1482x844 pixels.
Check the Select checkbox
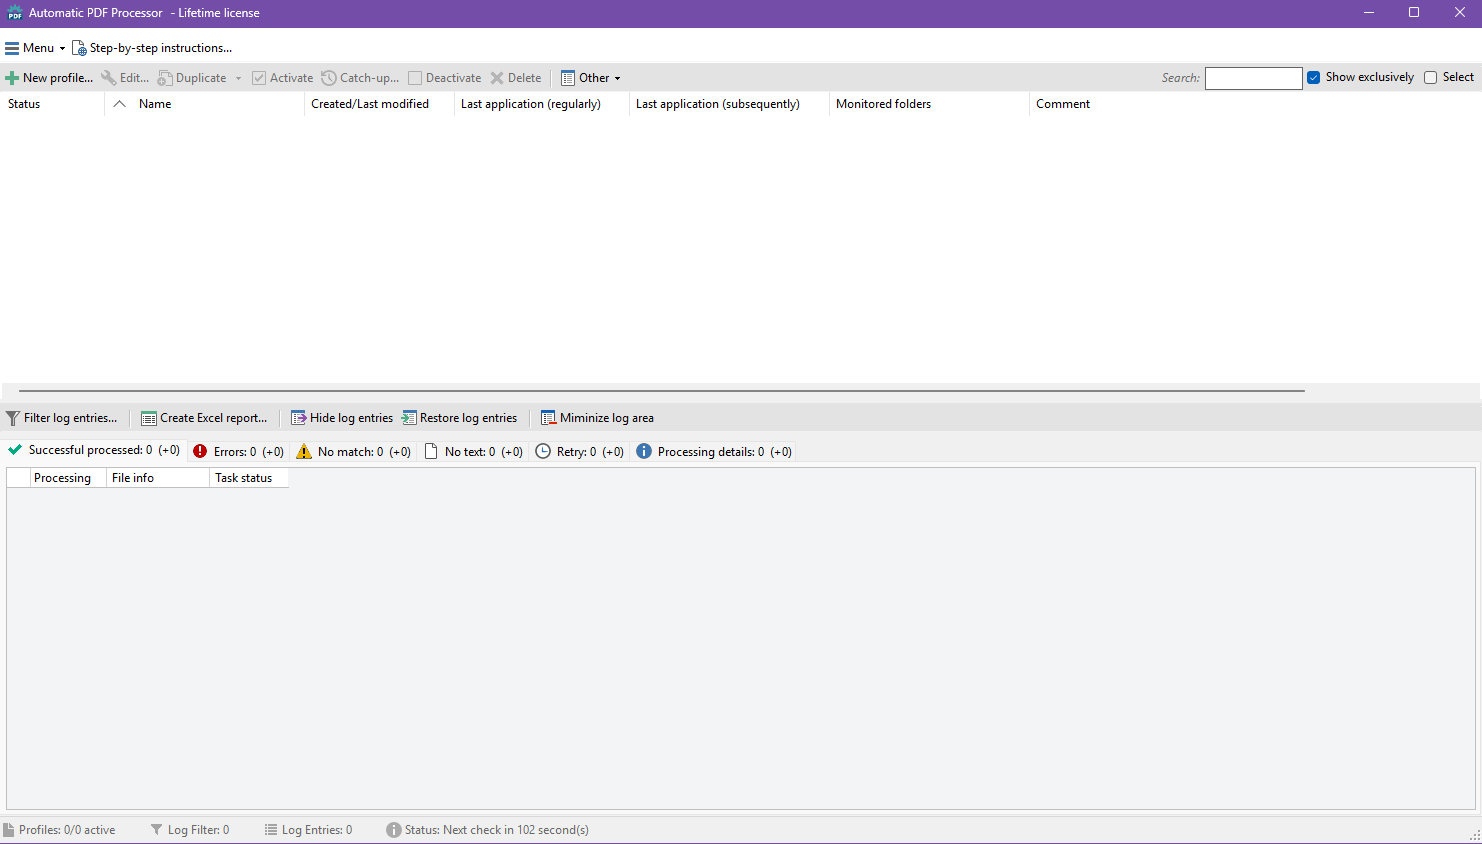pyautogui.click(x=1431, y=78)
